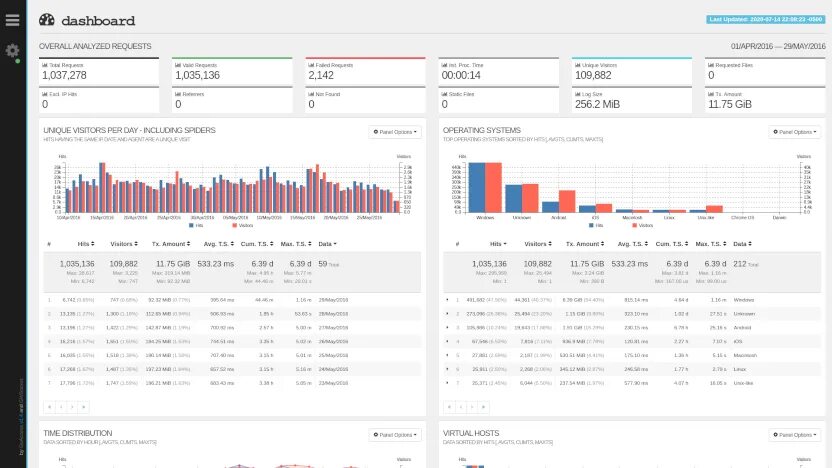Open the gear settings icon in sidebar

click(x=12, y=51)
